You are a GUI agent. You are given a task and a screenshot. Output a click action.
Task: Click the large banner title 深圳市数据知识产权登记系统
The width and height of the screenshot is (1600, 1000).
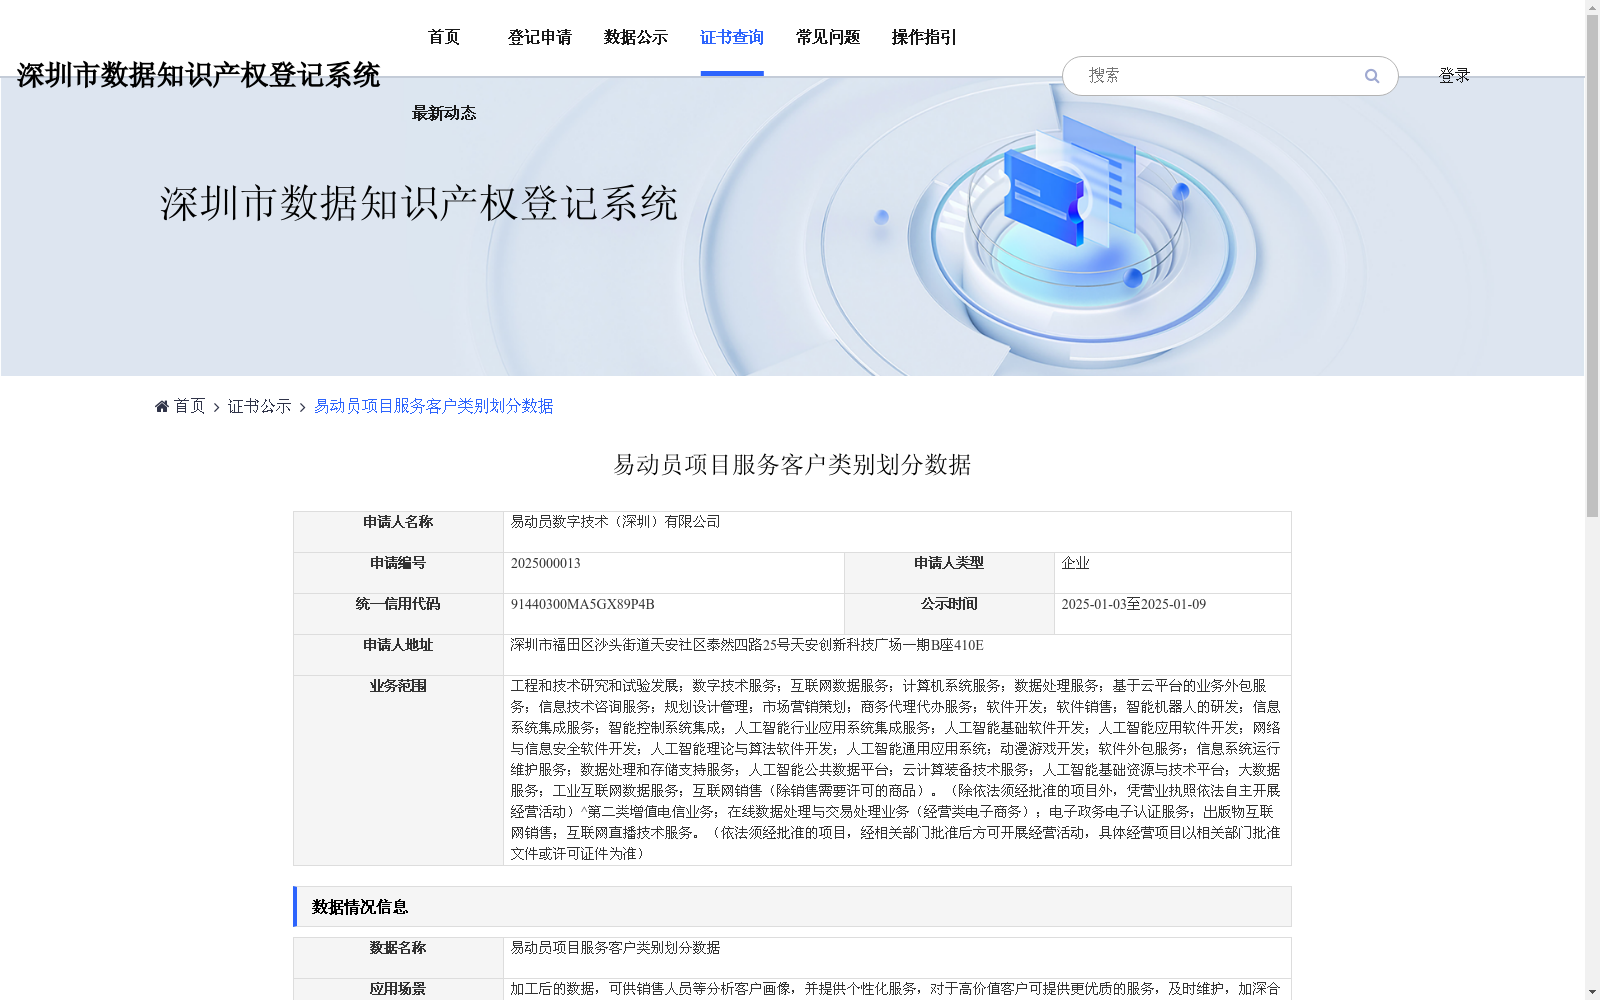[419, 204]
